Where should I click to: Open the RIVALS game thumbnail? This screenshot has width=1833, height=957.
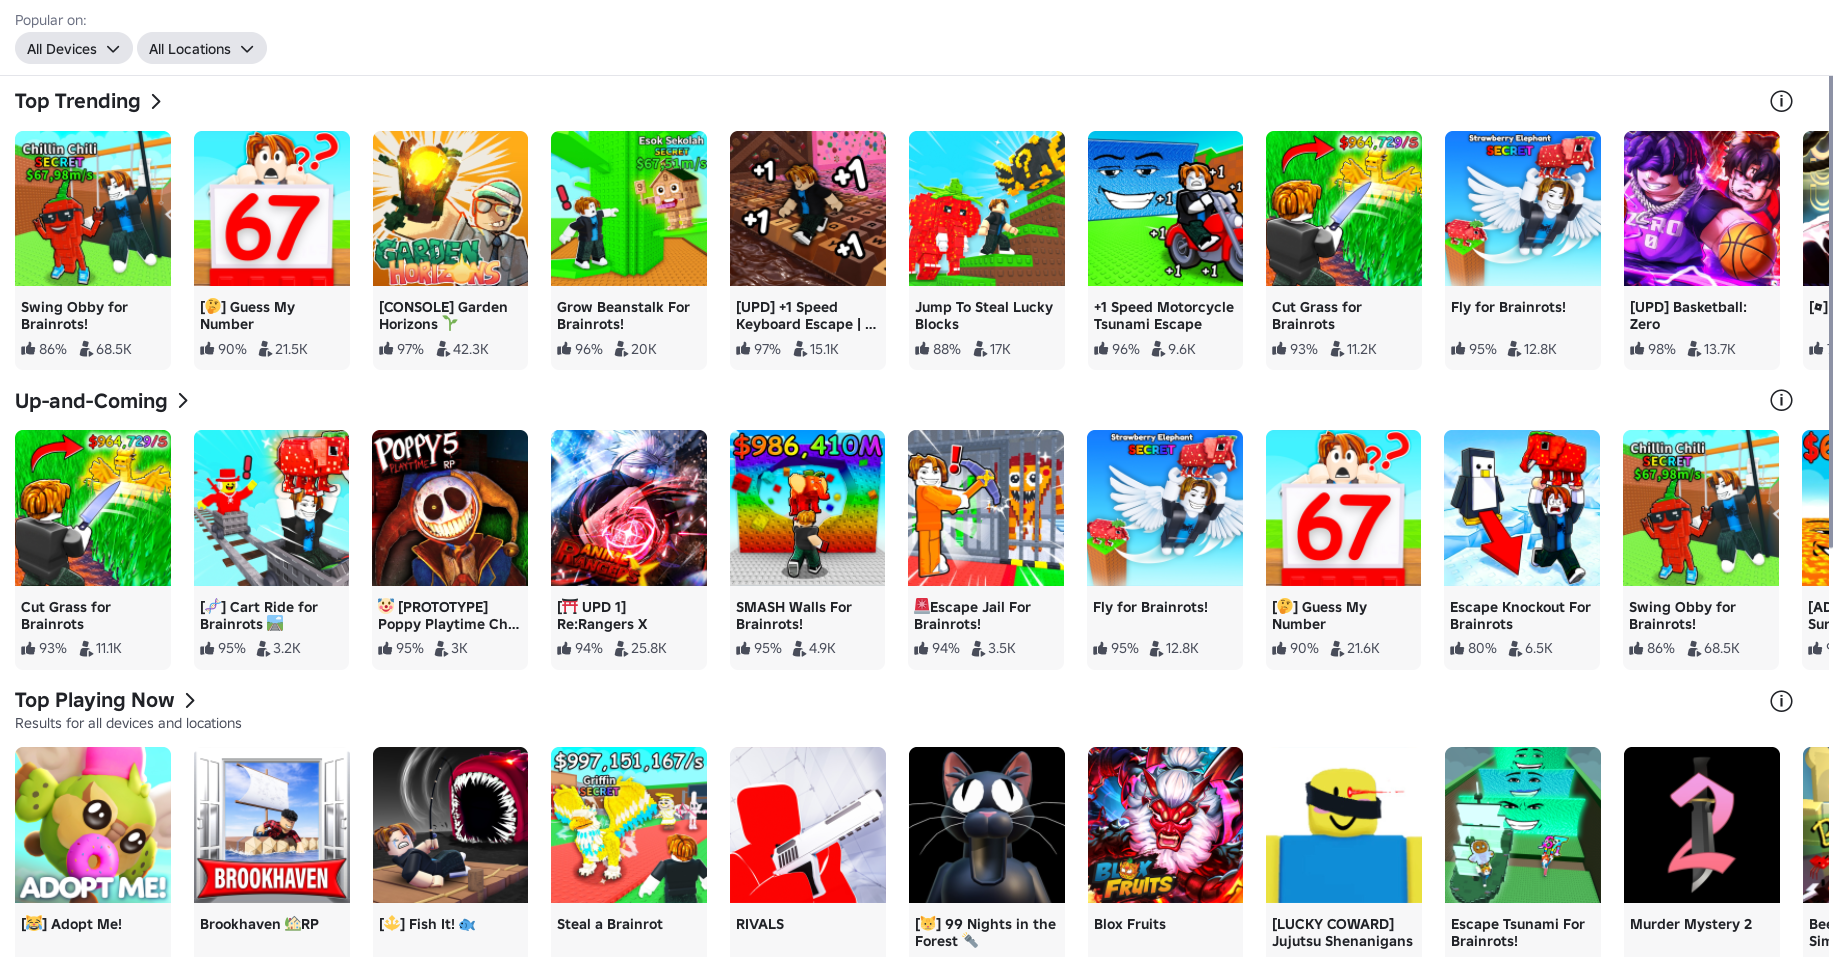[x=808, y=825]
